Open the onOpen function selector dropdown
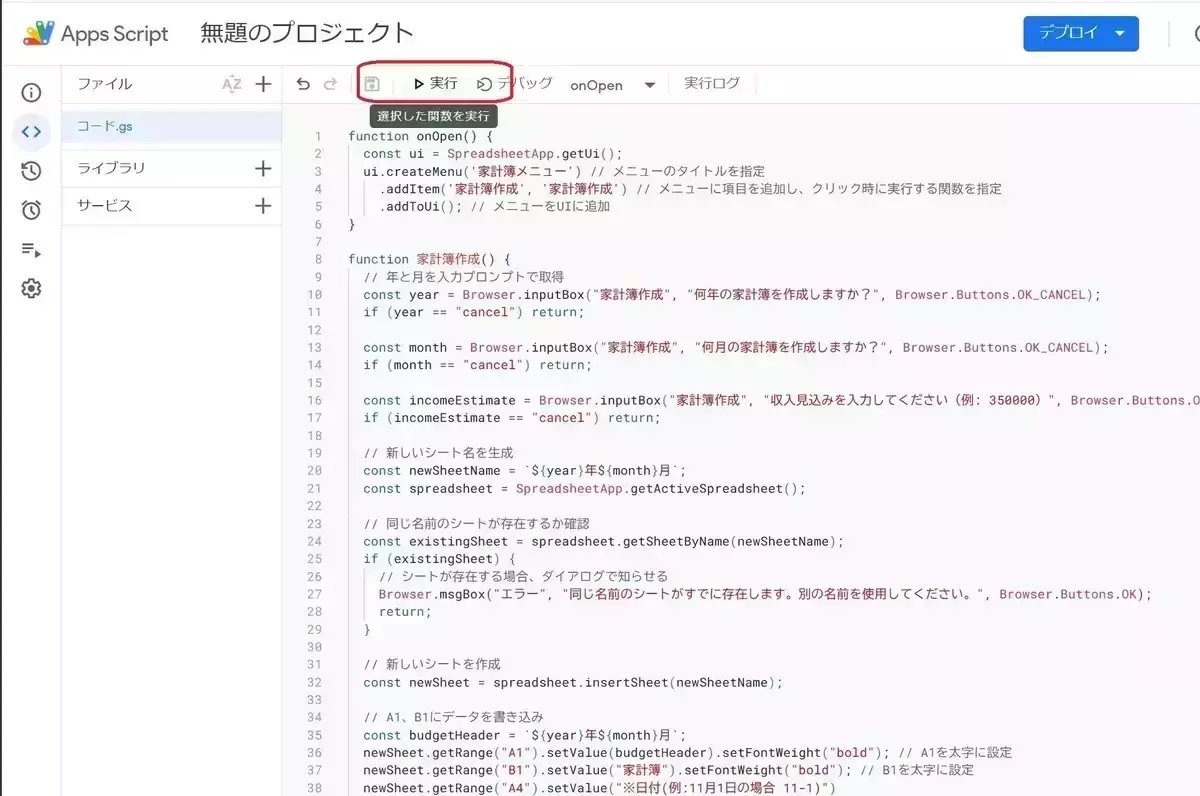Viewport: 1200px width, 796px height. pos(613,85)
